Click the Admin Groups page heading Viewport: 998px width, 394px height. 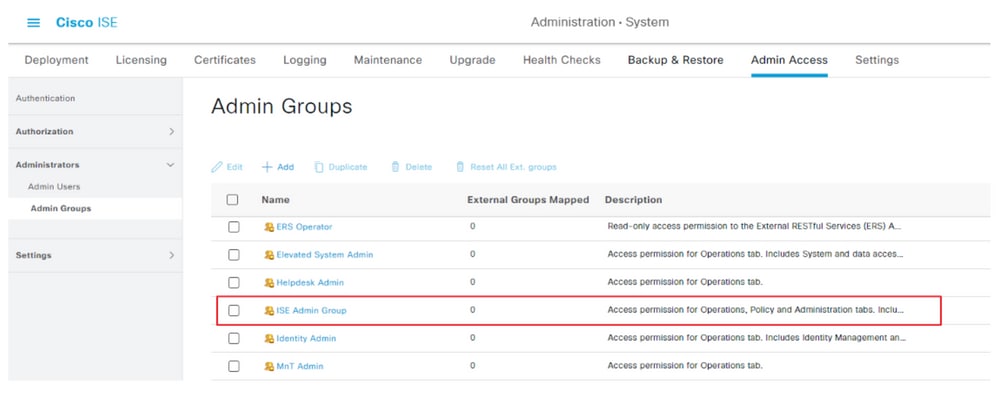(281, 106)
